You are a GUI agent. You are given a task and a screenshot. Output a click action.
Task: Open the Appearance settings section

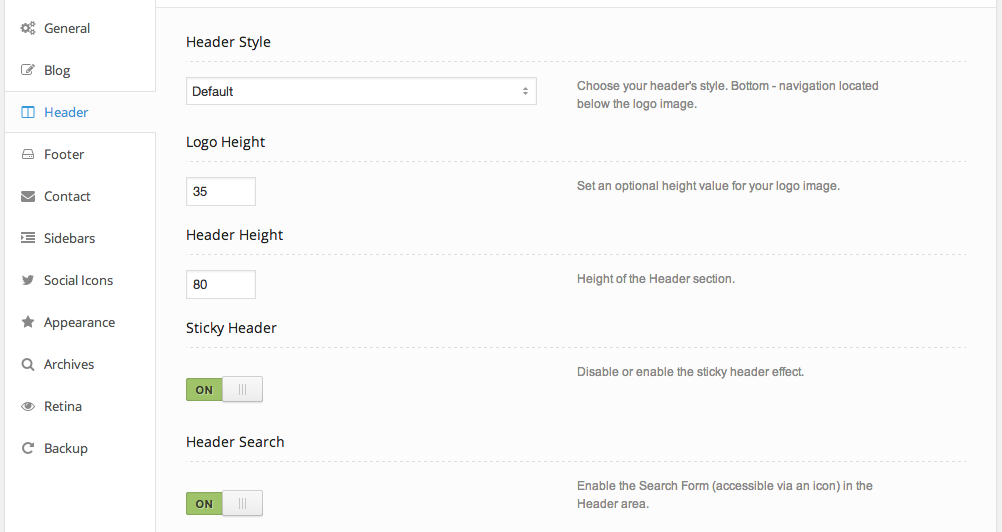(x=79, y=323)
